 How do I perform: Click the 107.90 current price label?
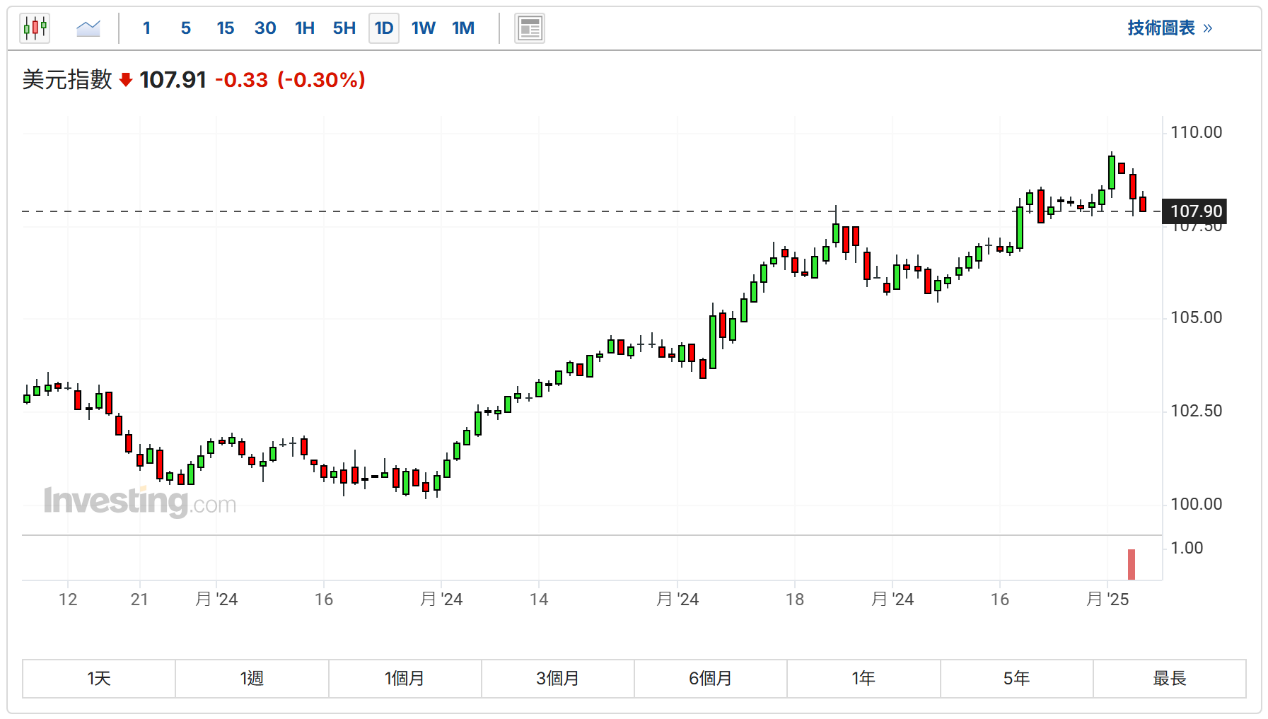1196,211
